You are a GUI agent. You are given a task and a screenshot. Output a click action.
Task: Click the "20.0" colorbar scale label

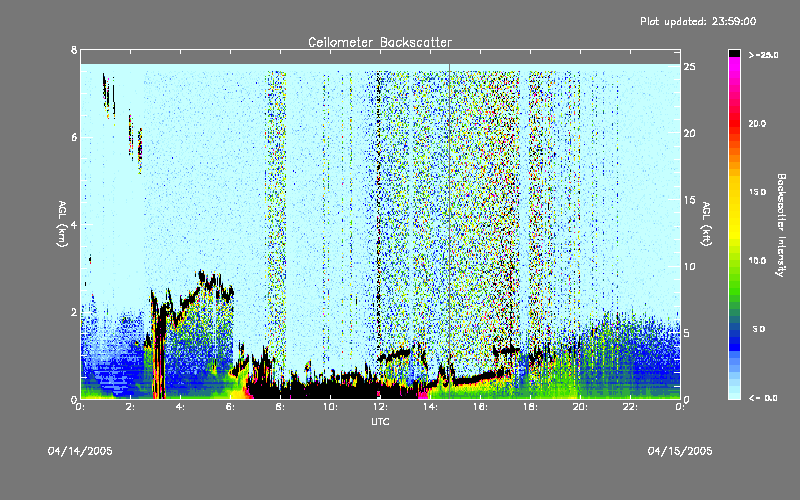[757, 124]
